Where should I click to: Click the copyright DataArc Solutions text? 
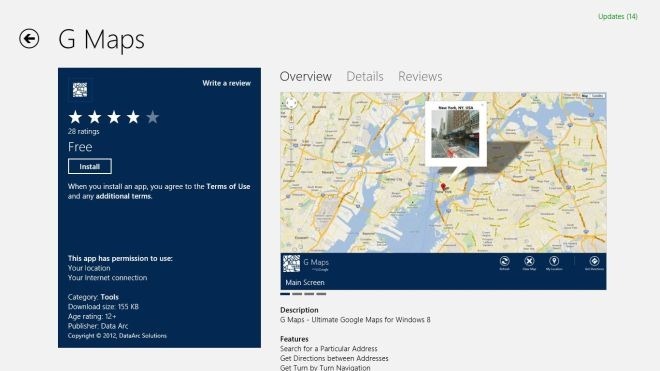[x=117, y=336]
